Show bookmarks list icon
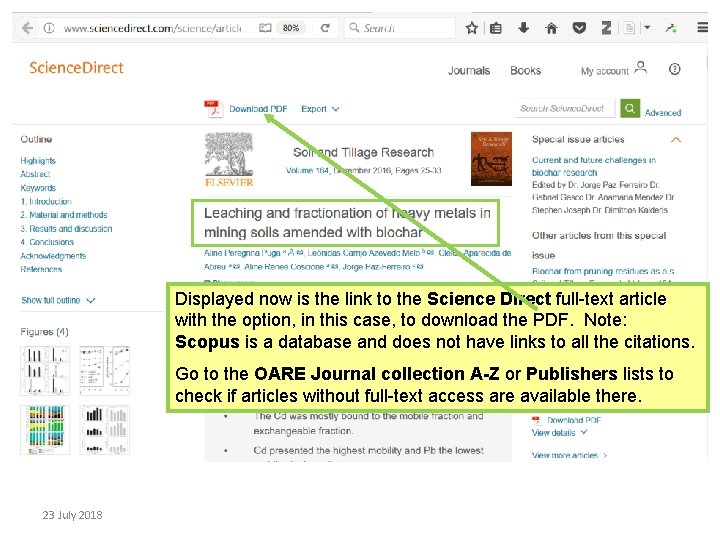 click(x=495, y=28)
